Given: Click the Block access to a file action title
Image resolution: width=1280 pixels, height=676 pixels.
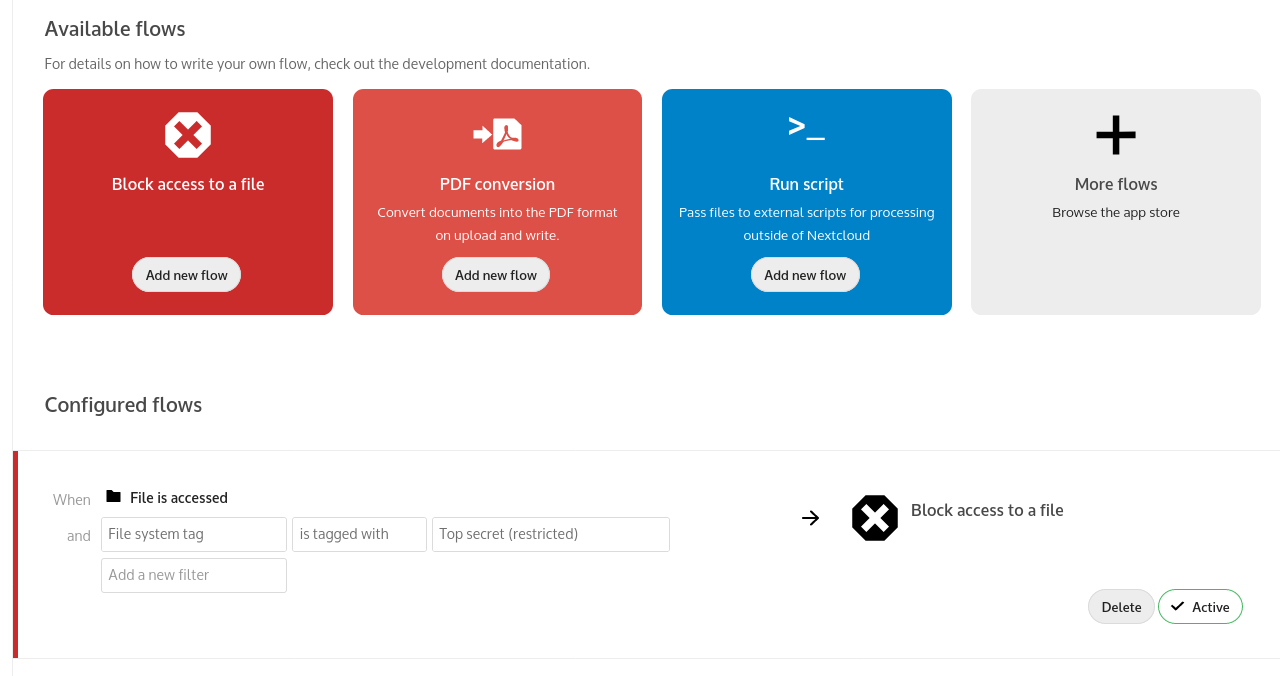Looking at the screenshot, I should (987, 510).
